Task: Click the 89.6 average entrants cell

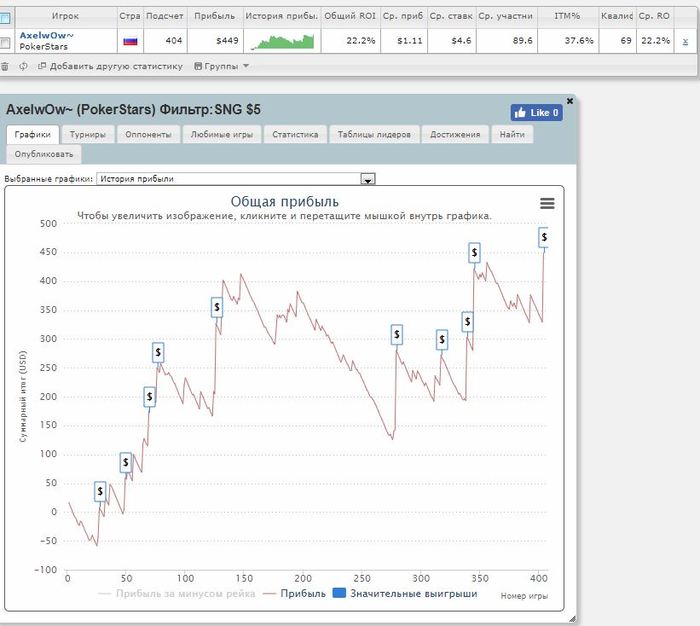Action: point(506,41)
